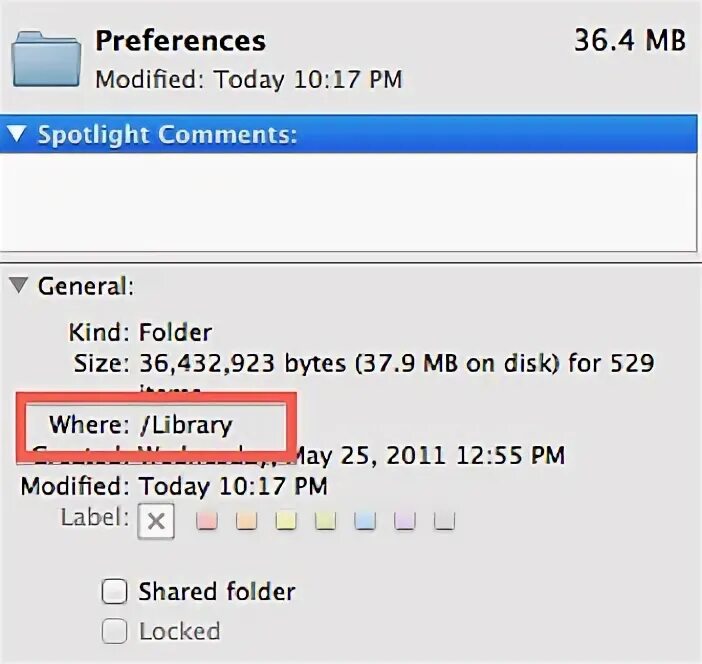Click the Kind: Folder value

coord(175,332)
